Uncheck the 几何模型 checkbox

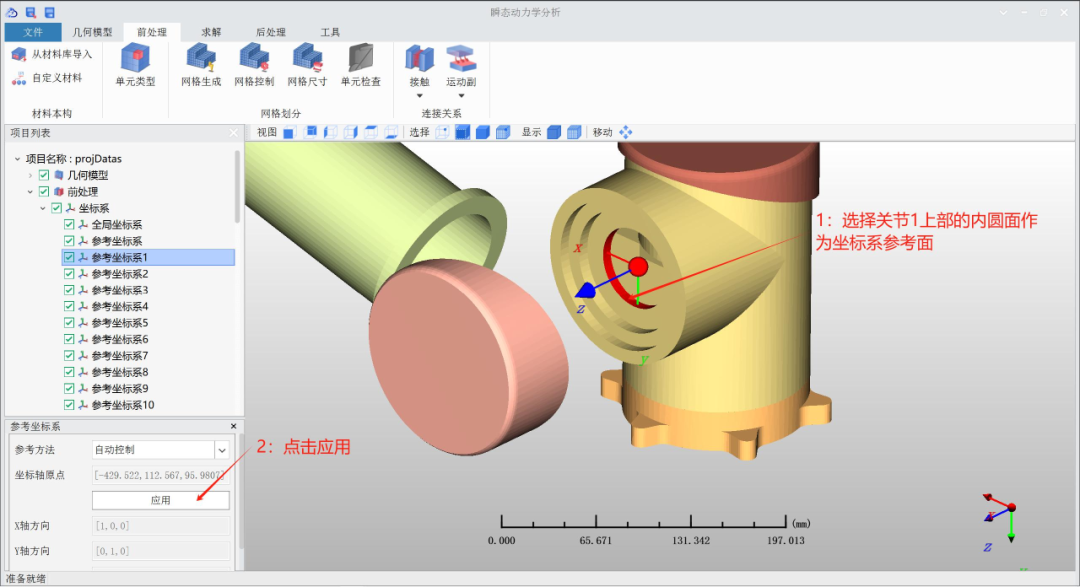coord(44,175)
